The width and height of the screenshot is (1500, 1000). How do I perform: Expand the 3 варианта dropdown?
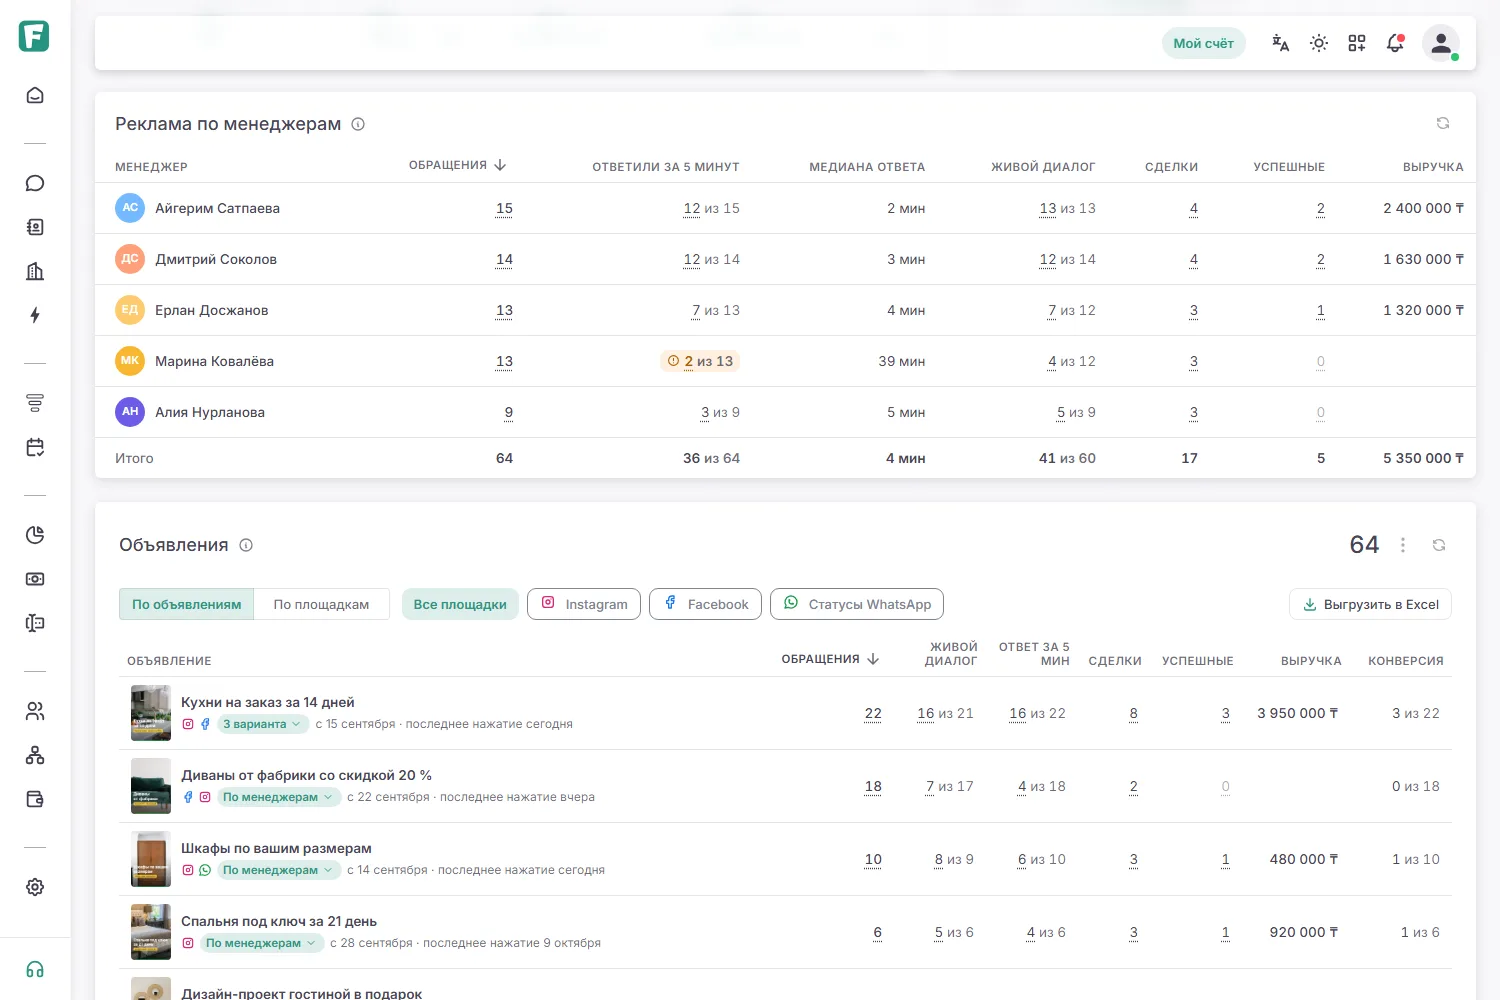pyautogui.click(x=261, y=724)
